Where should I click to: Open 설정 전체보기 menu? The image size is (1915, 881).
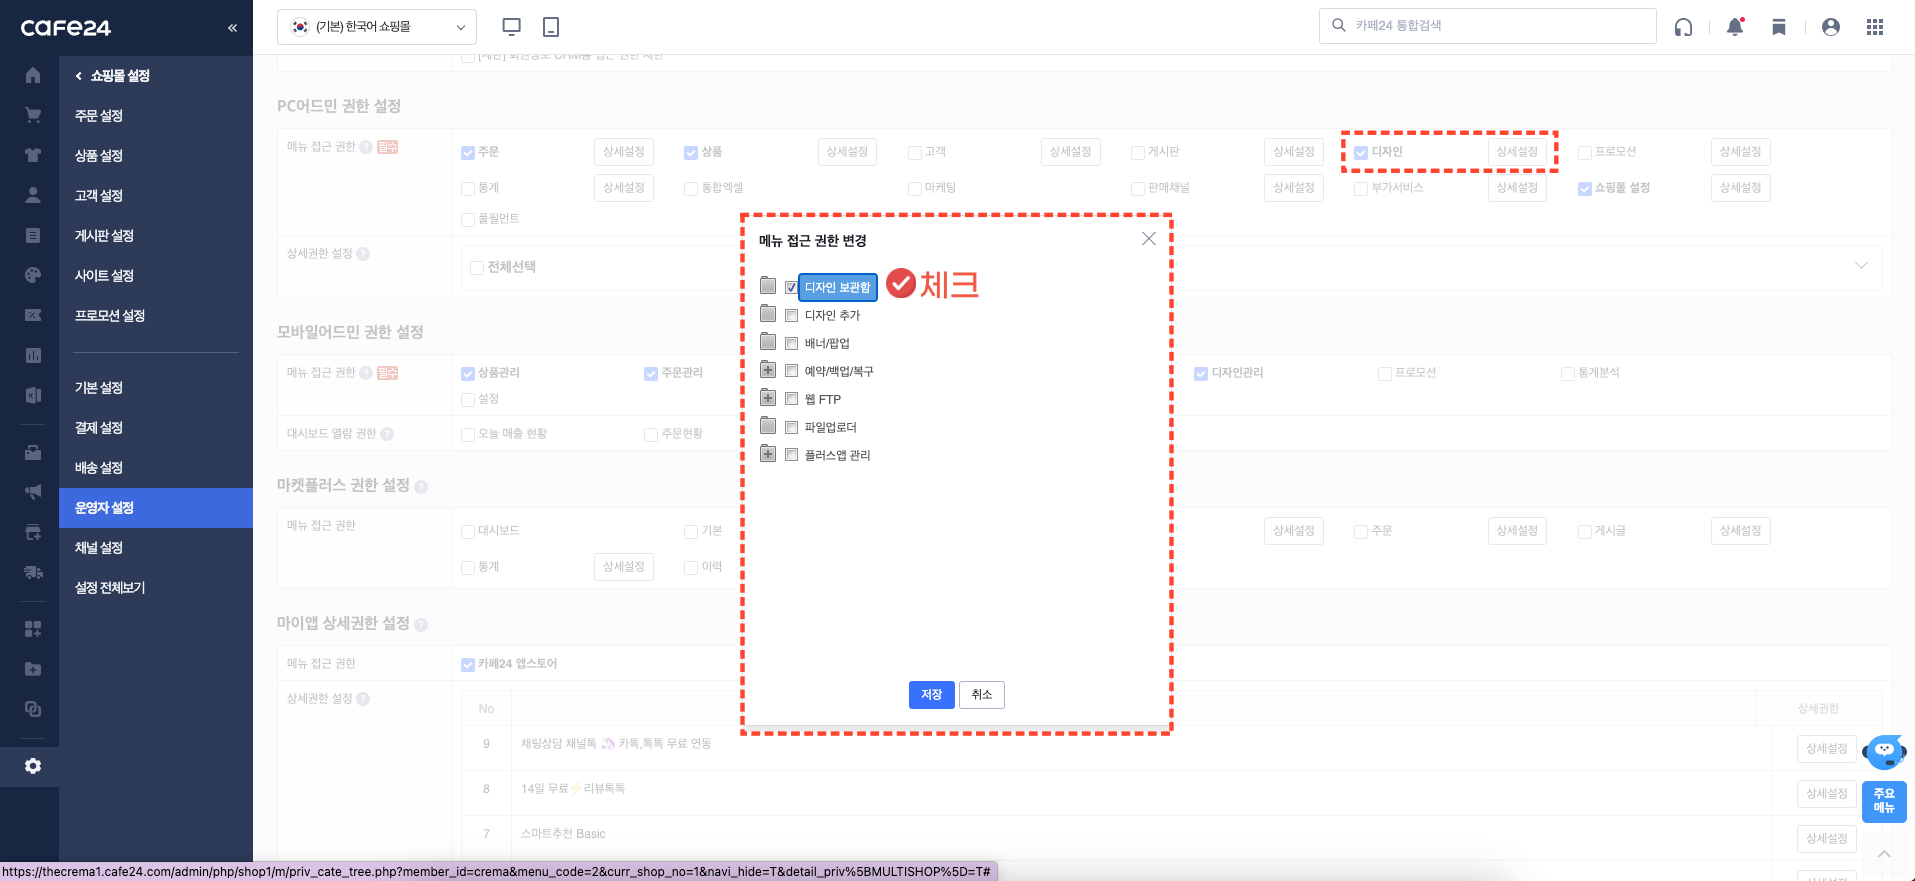[110, 588]
